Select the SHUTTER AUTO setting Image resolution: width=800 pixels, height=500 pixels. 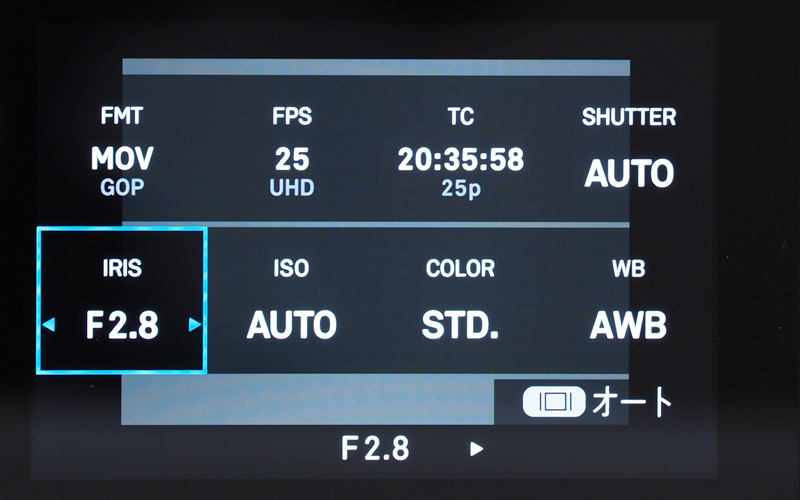pos(629,152)
